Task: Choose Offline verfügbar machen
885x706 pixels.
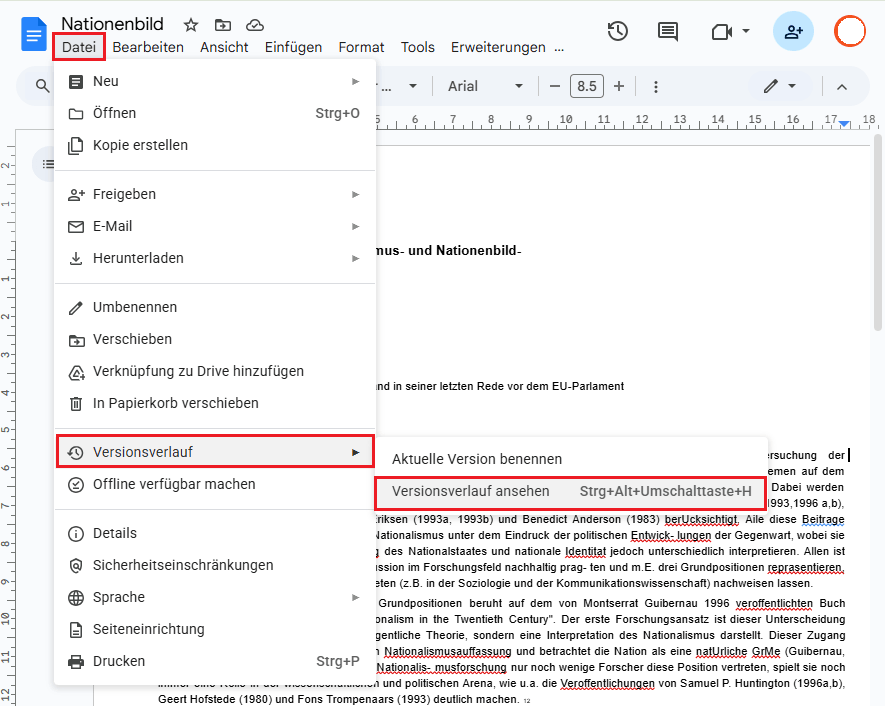Action: pos(214,484)
